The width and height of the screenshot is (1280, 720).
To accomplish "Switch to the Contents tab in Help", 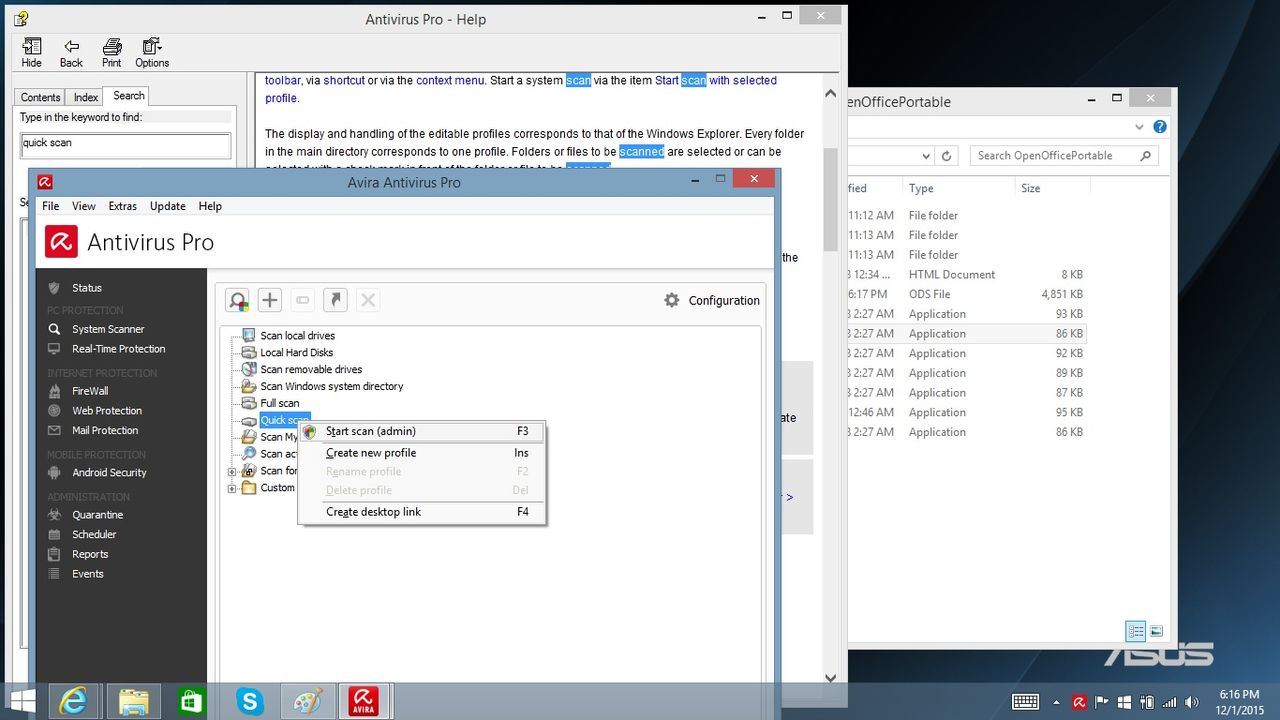I will coord(41,97).
